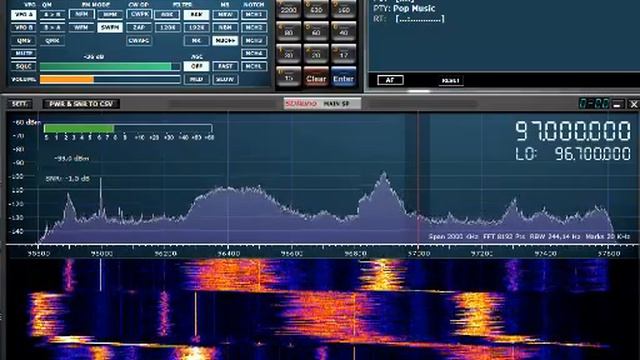The height and width of the screenshot is (360, 640).
Task: Minimize the Main SP window
Action: [618, 104]
